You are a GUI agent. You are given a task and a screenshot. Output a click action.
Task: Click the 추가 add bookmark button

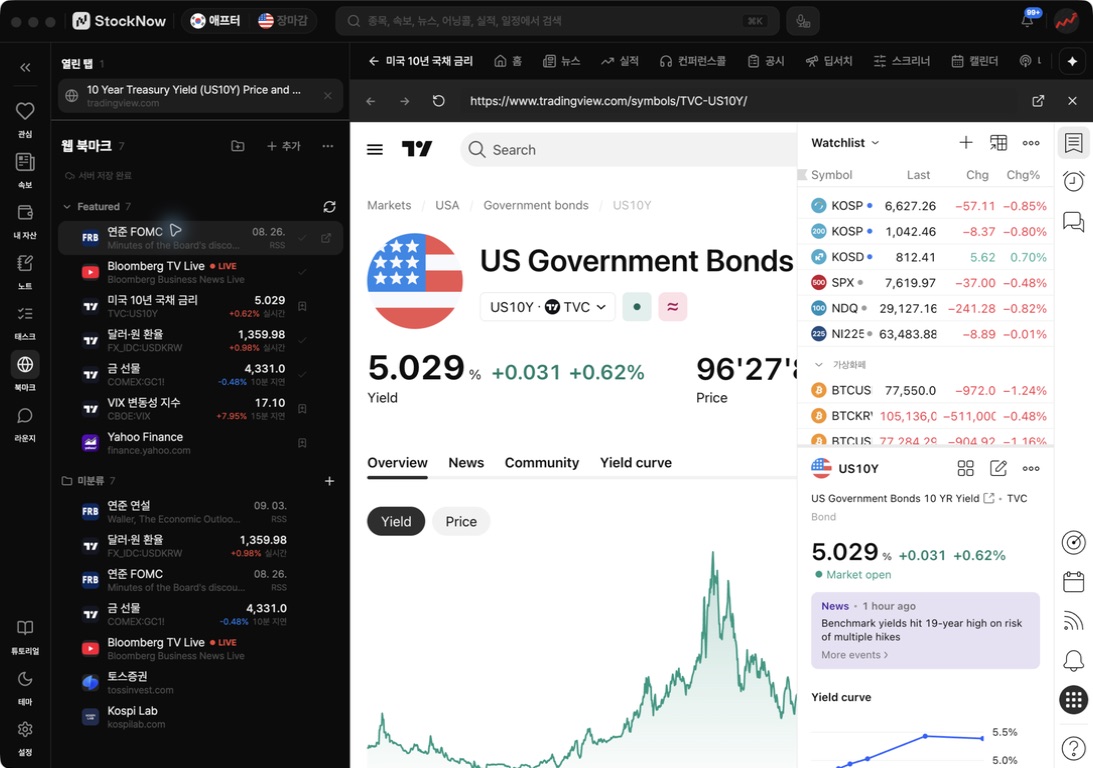pyautogui.click(x=284, y=146)
